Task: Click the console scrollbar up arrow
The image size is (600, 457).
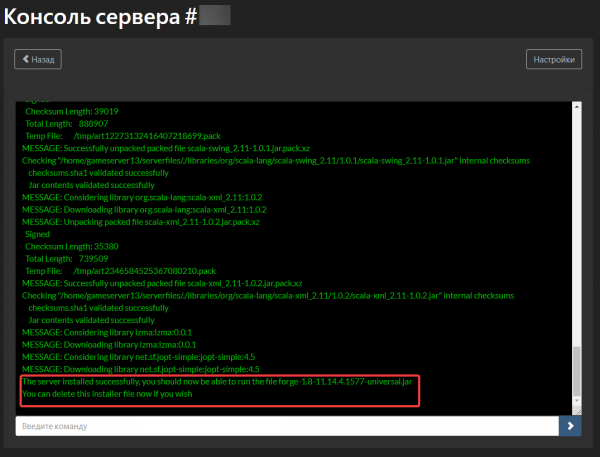Action: pos(577,107)
